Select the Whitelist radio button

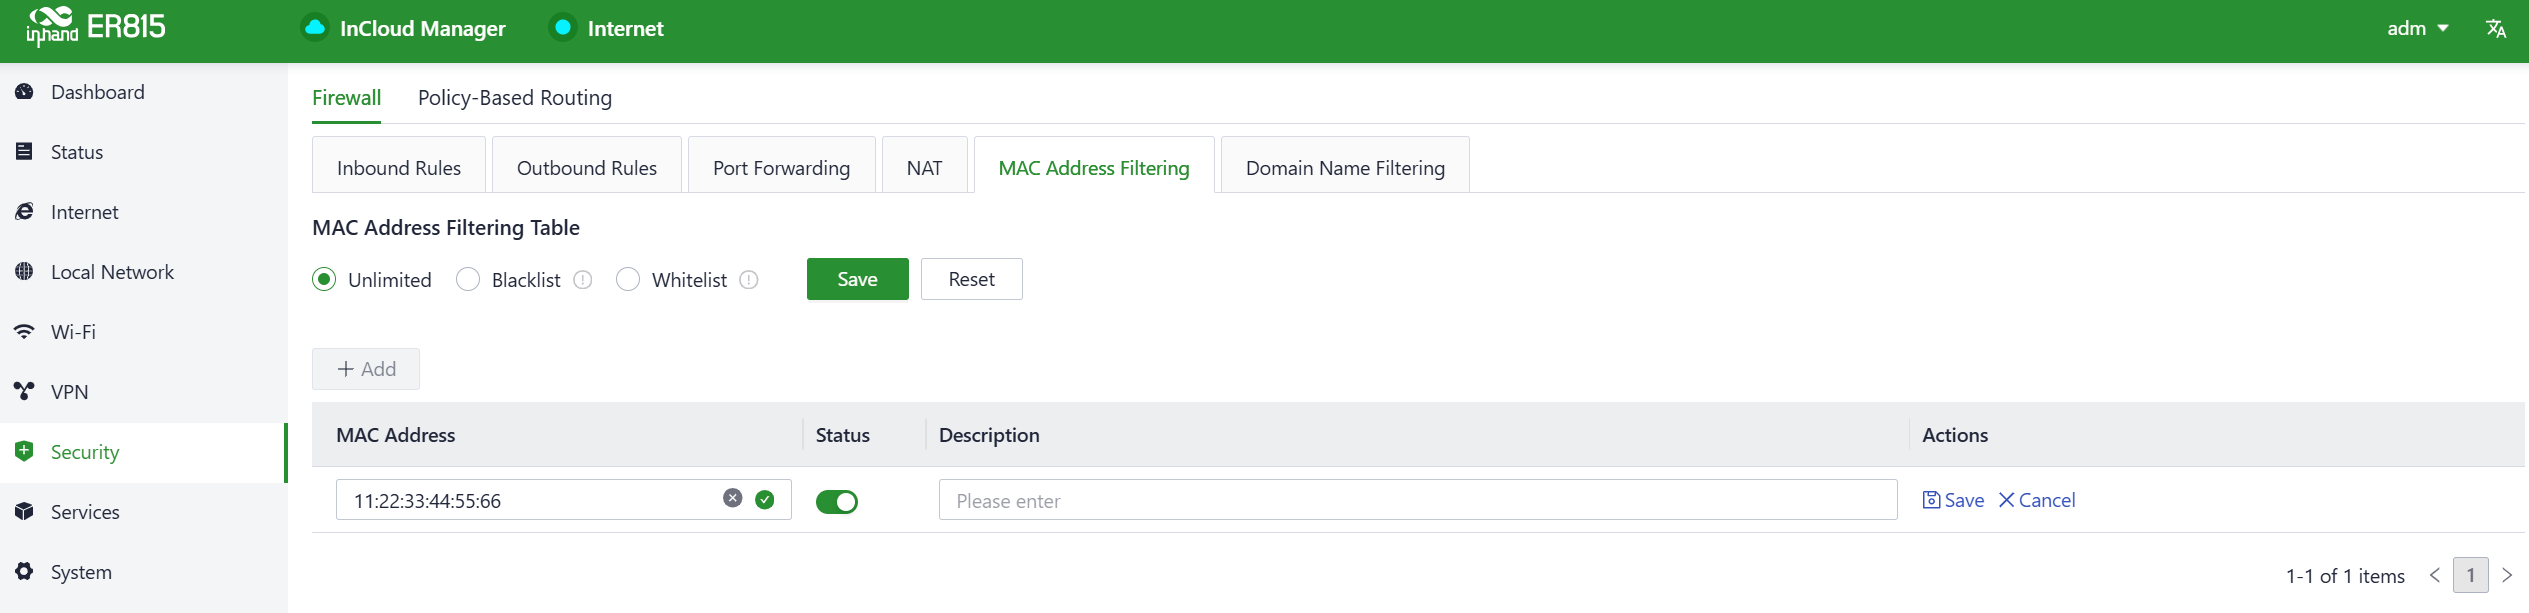628,280
